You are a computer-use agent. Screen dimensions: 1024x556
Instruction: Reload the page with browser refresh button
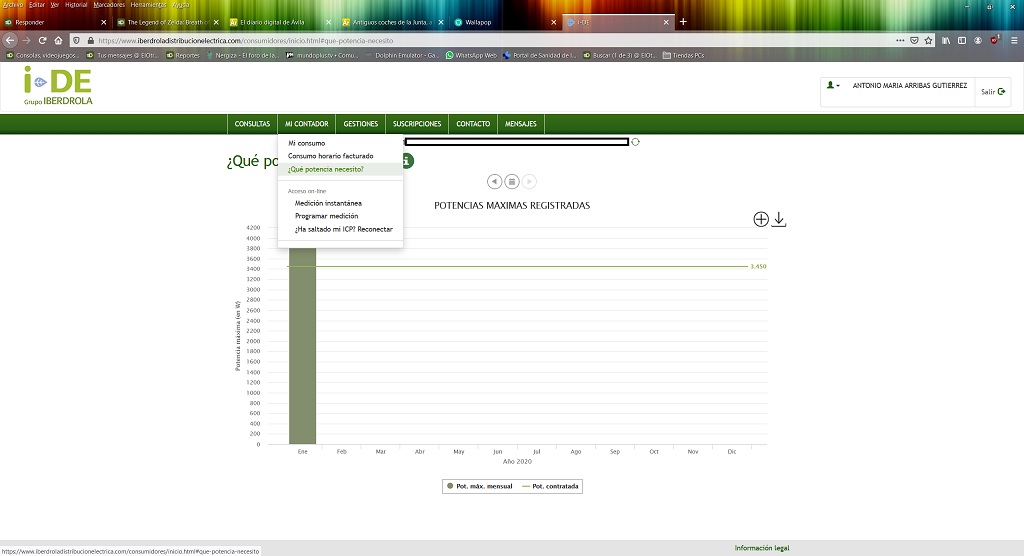pyautogui.click(x=43, y=40)
